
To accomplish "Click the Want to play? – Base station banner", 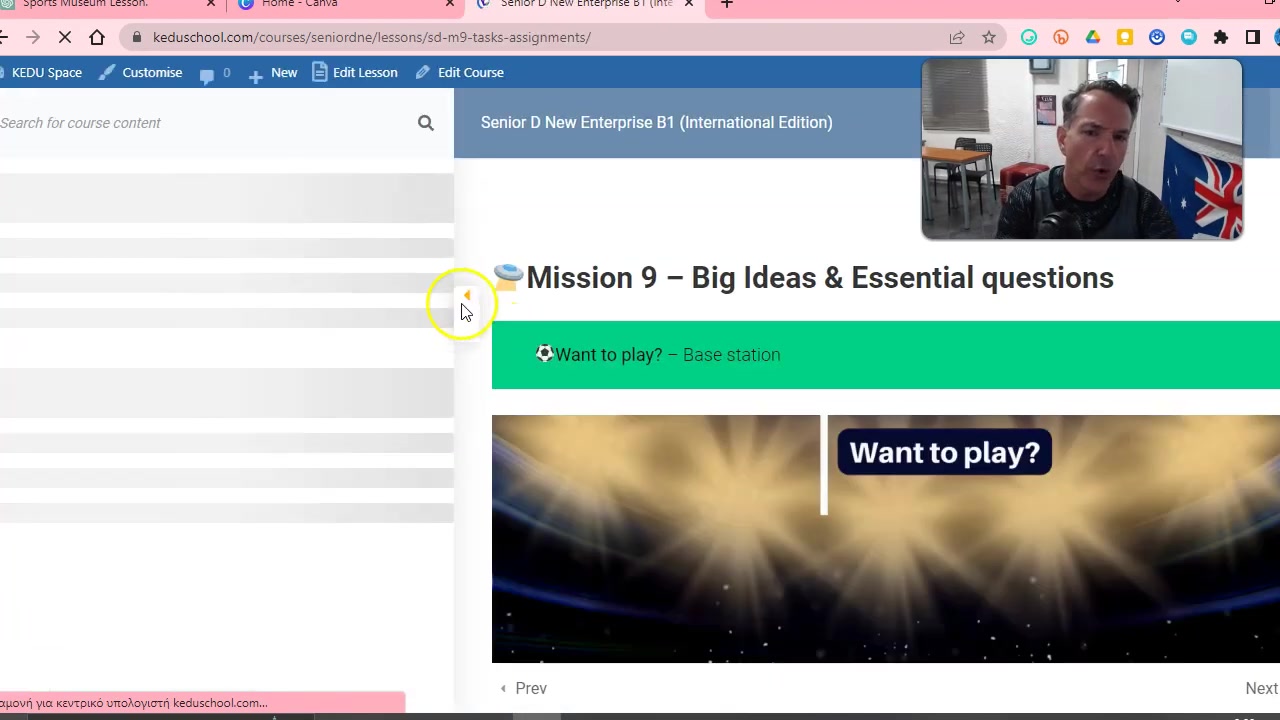I will pyautogui.click(x=886, y=355).
